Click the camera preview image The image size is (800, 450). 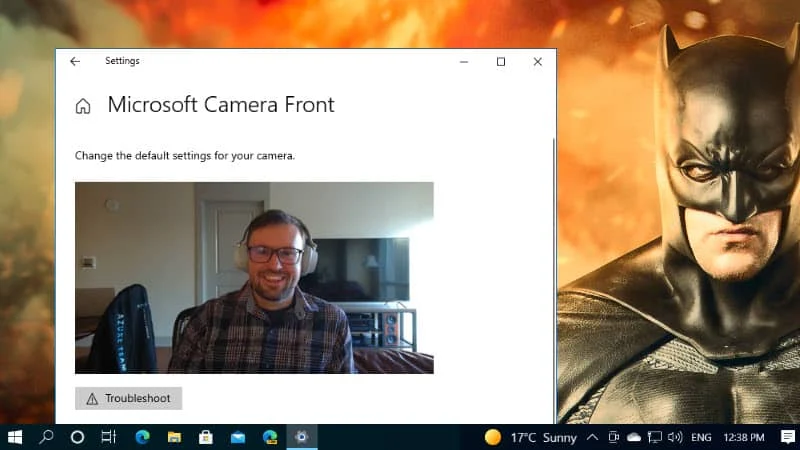[254, 278]
